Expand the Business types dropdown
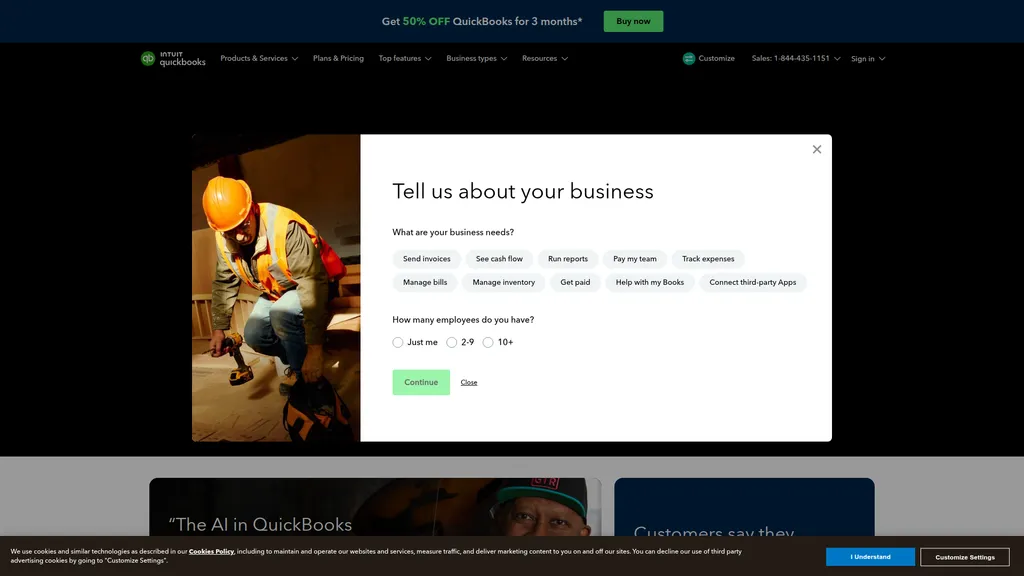1024x576 pixels. tap(477, 59)
